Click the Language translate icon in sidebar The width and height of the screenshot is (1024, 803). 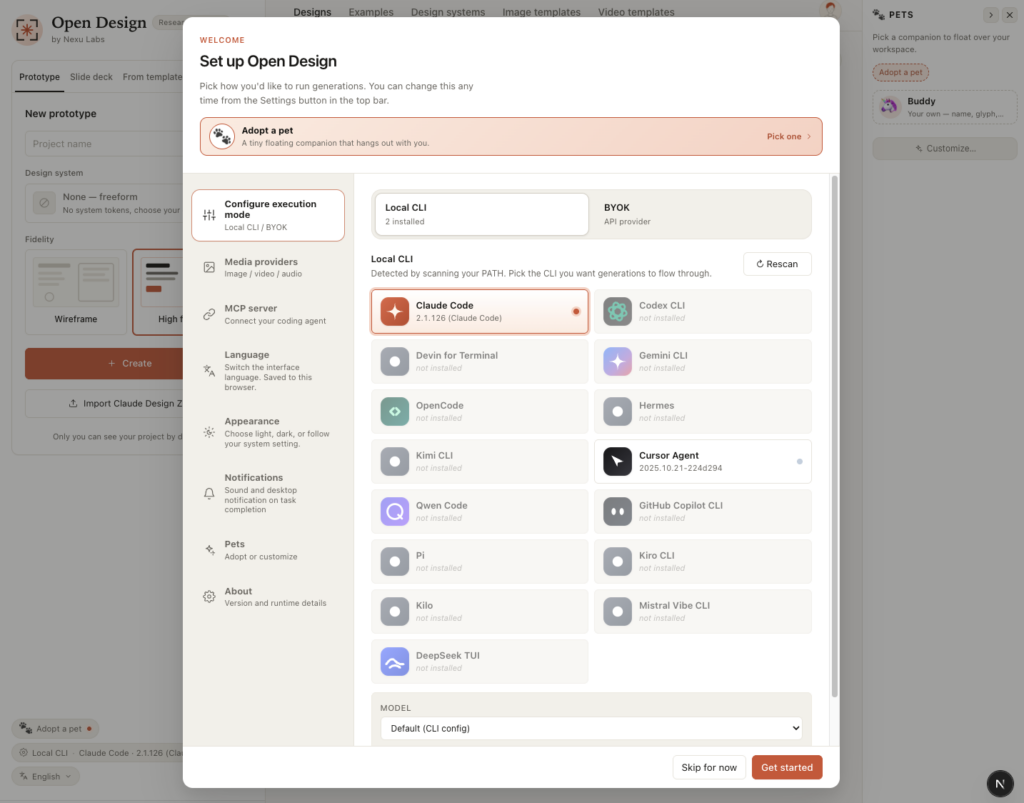209,371
